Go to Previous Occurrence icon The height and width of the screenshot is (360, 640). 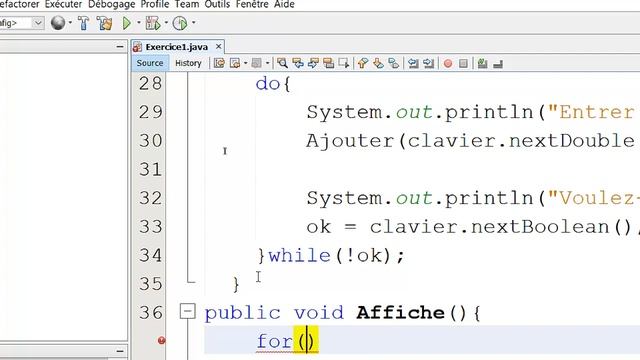pos(298,63)
